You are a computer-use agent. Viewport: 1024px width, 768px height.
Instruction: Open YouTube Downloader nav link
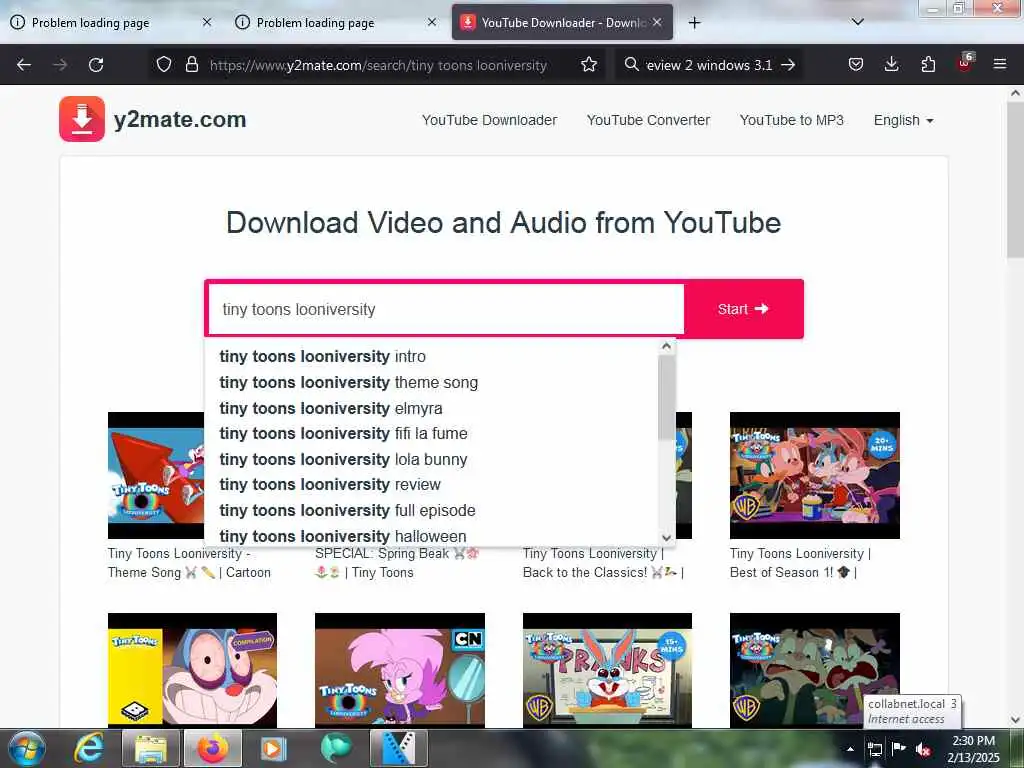(489, 120)
